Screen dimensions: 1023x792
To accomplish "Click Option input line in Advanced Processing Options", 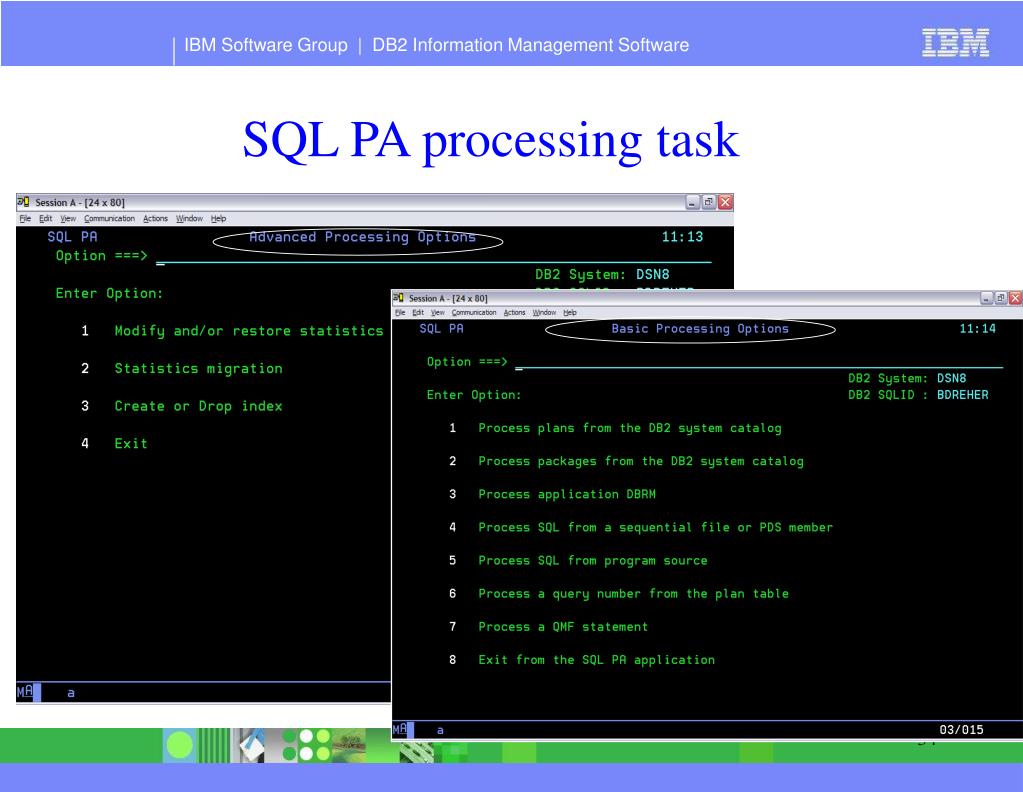I will pos(433,256).
